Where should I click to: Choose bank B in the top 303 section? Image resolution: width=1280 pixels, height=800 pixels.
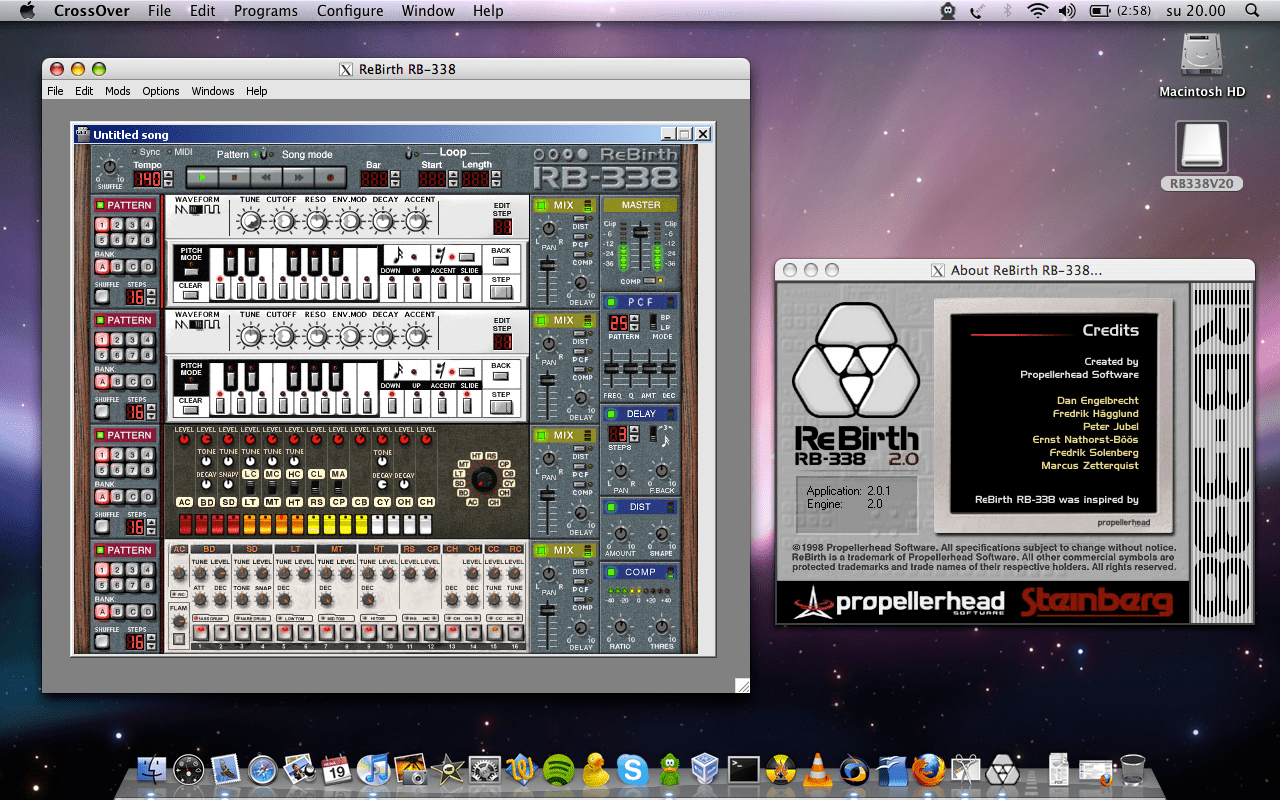pos(116,266)
